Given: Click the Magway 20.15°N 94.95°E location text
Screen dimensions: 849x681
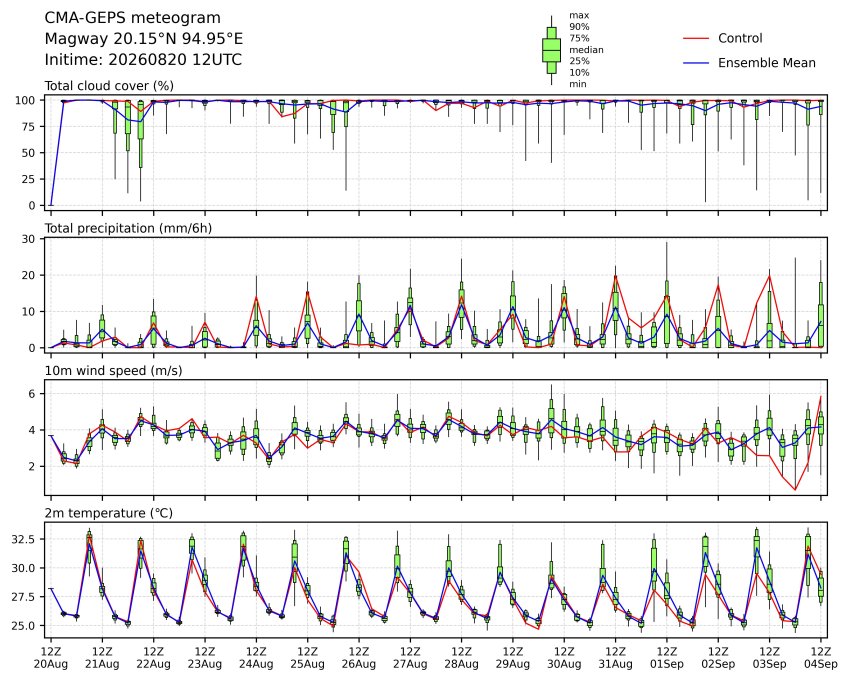Looking at the screenshot, I should [x=143, y=39].
